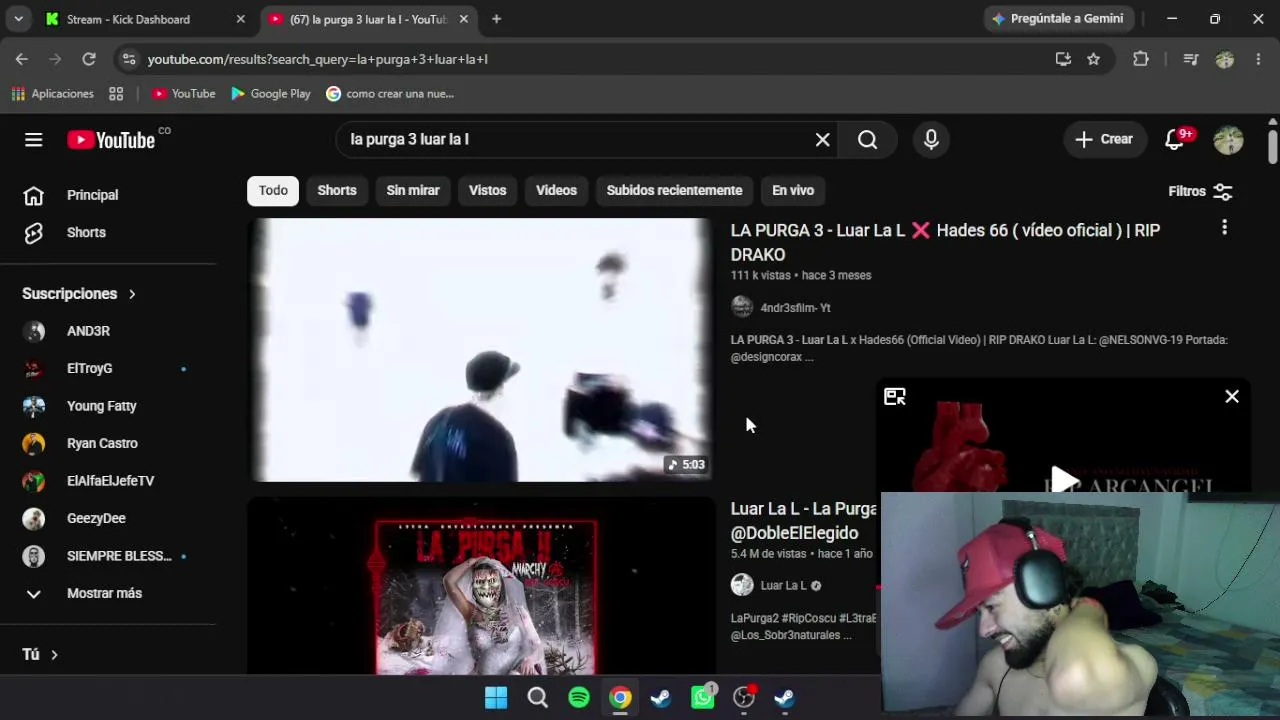Image resolution: width=1280 pixels, height=720 pixels.
Task: Expand the Tú section
Action: click(x=41, y=654)
